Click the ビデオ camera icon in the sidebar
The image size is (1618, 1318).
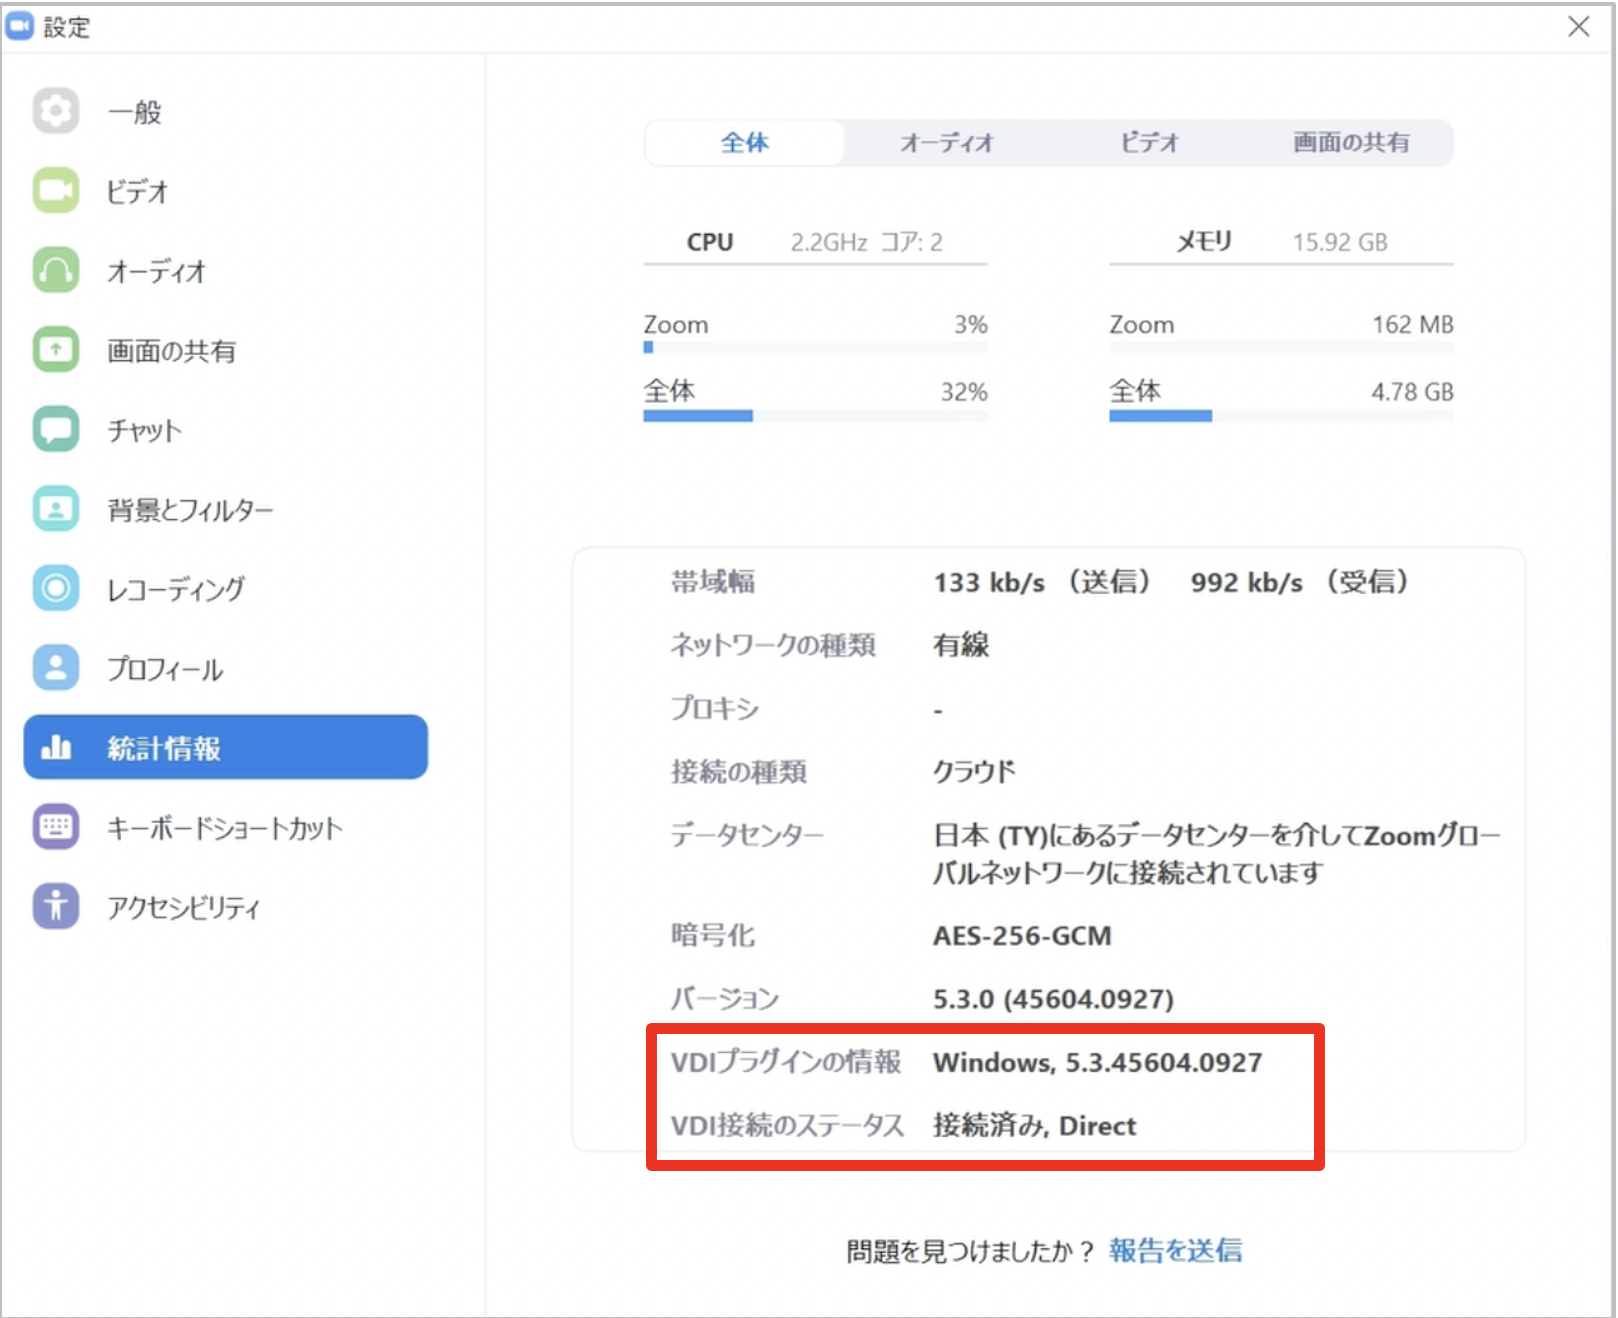(x=56, y=190)
